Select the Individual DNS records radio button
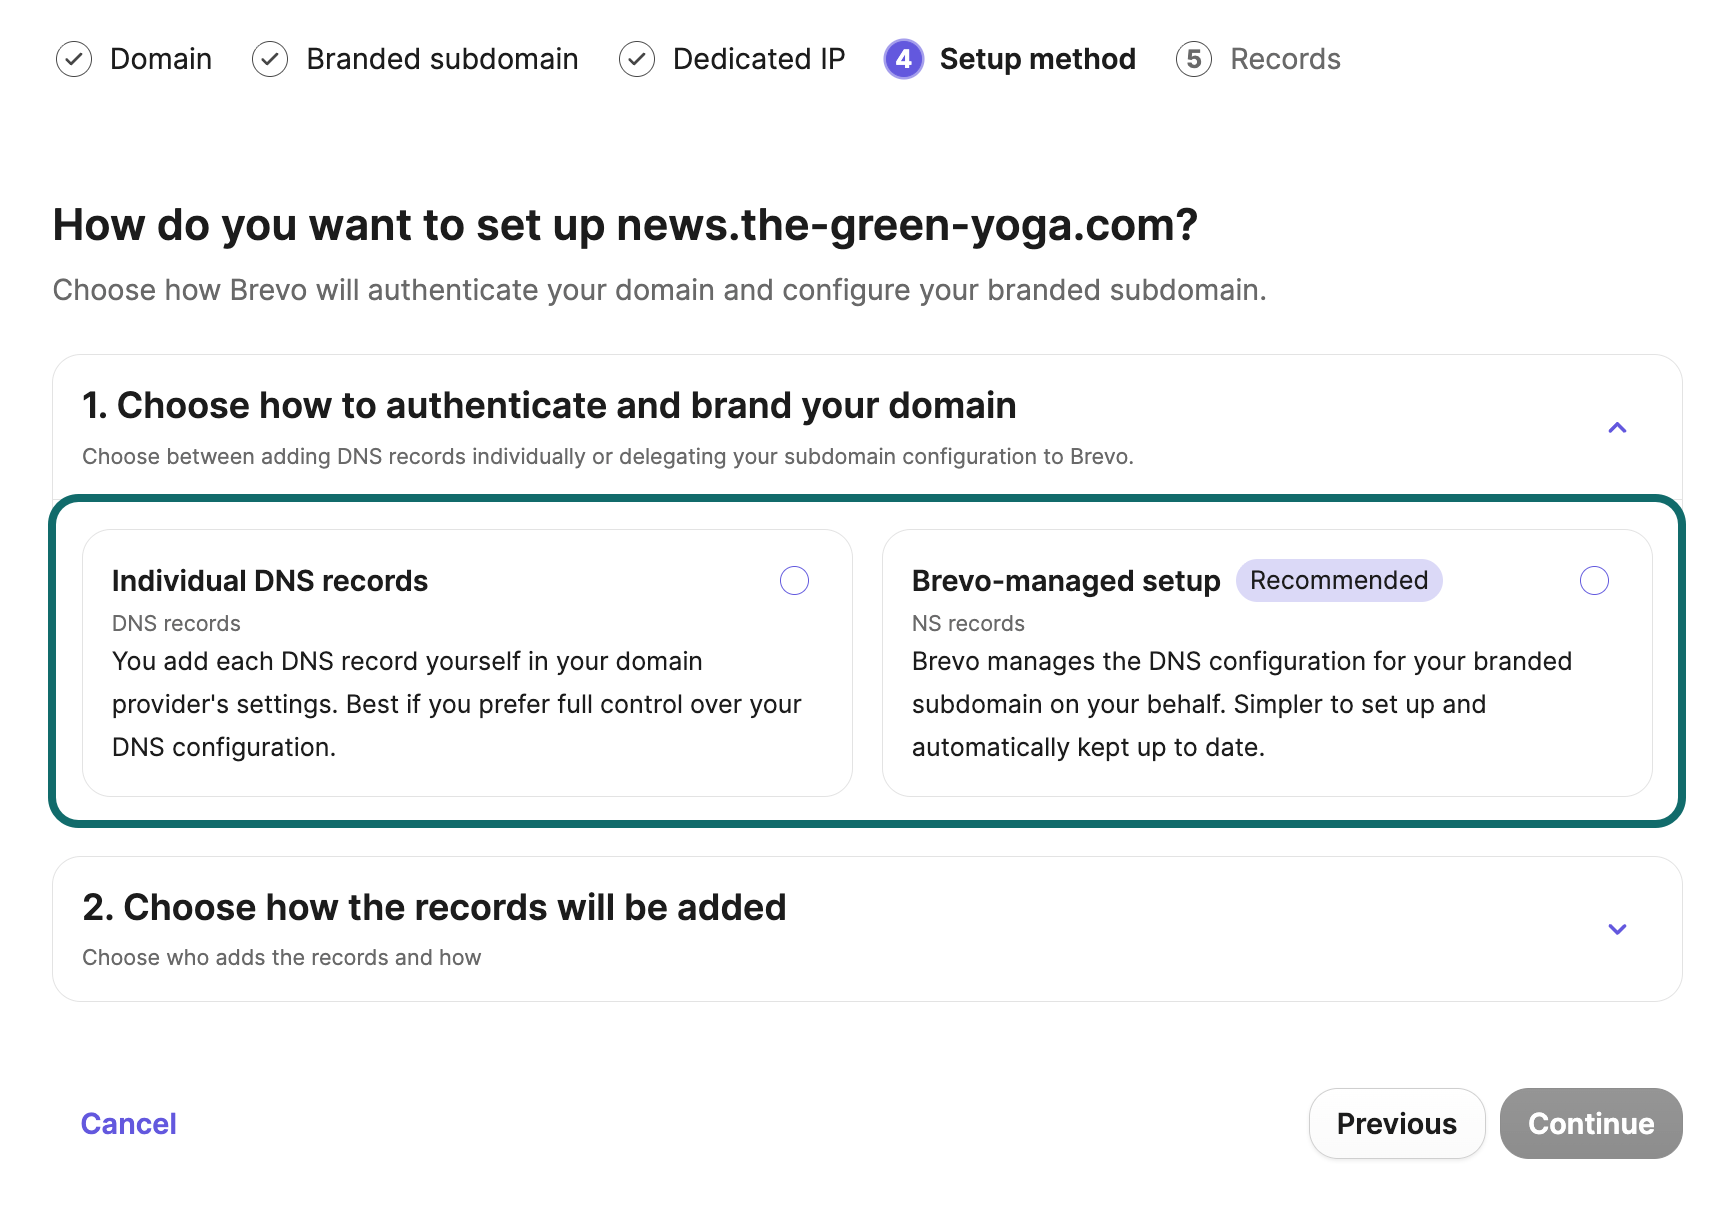1728x1206 pixels. pos(794,580)
